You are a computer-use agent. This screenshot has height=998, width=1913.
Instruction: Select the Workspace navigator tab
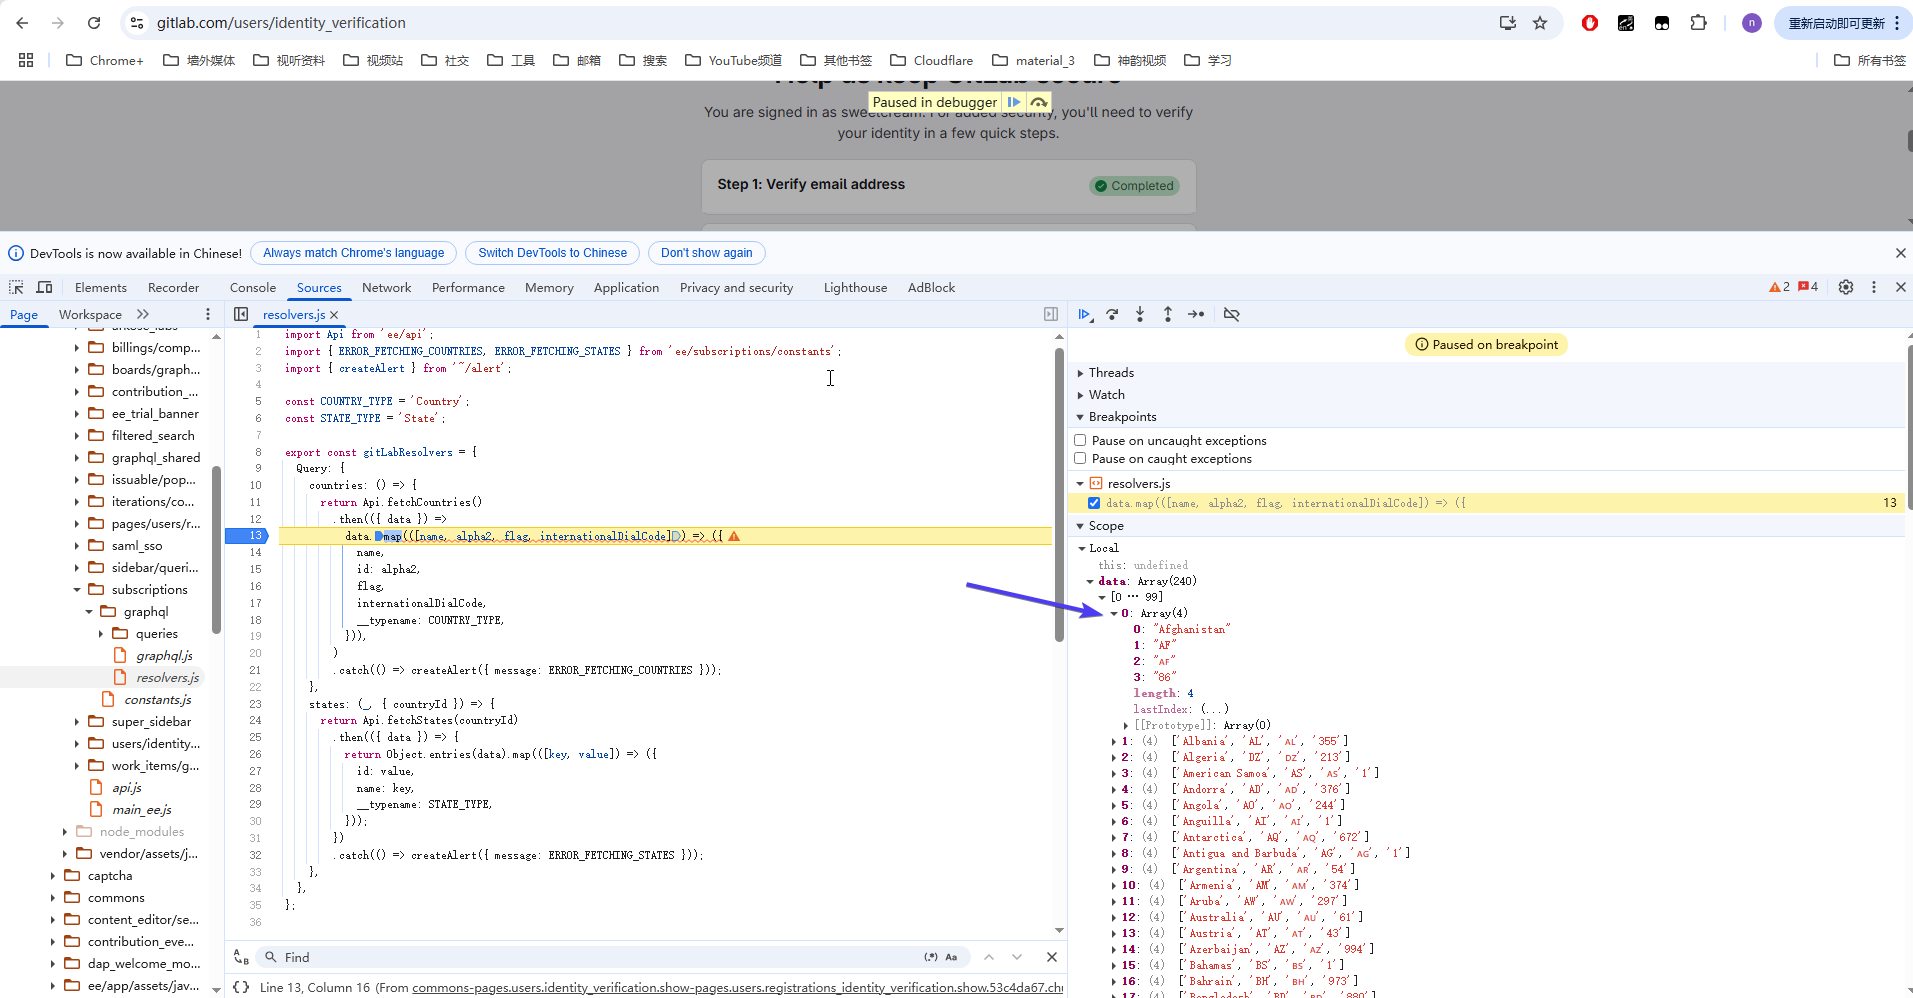click(90, 314)
